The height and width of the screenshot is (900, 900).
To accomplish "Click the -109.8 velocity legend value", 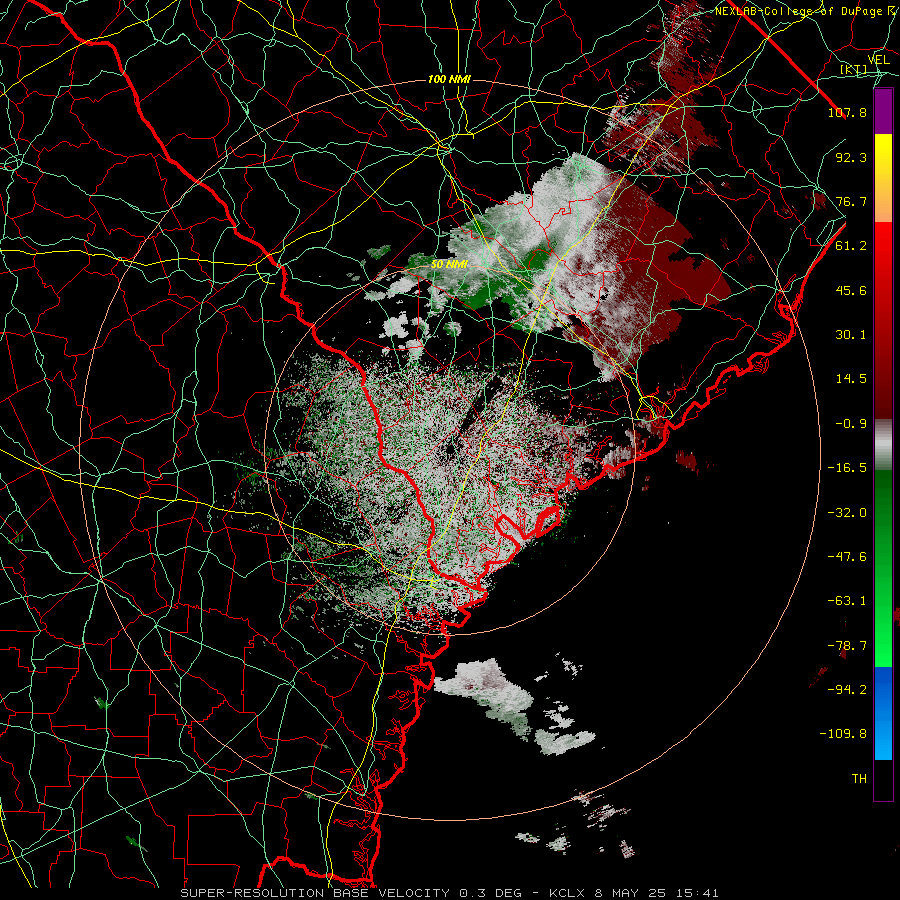I will point(844,734).
